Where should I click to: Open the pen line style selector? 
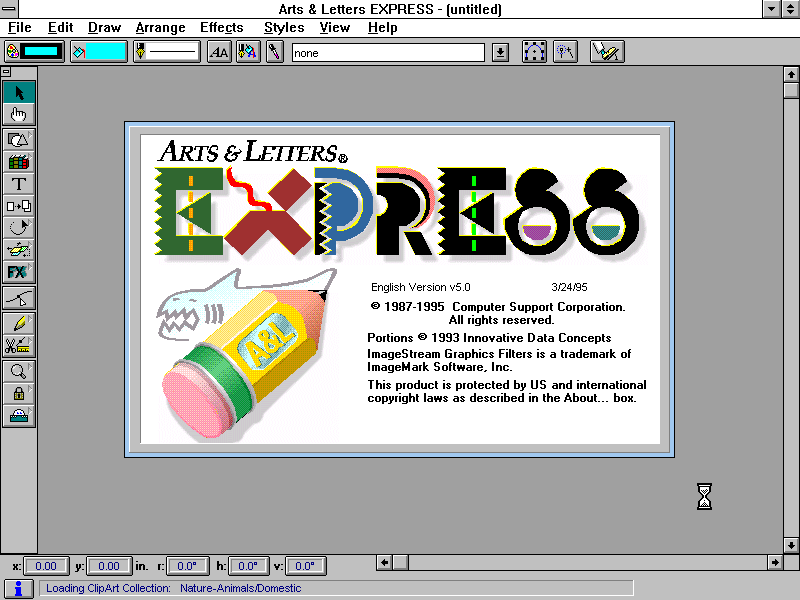coord(167,52)
